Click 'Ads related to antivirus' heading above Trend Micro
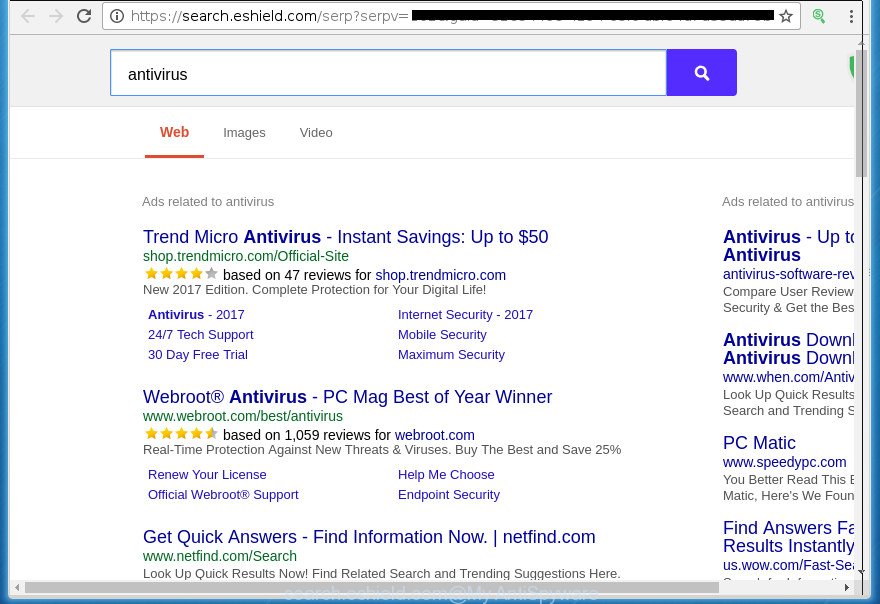 208,202
